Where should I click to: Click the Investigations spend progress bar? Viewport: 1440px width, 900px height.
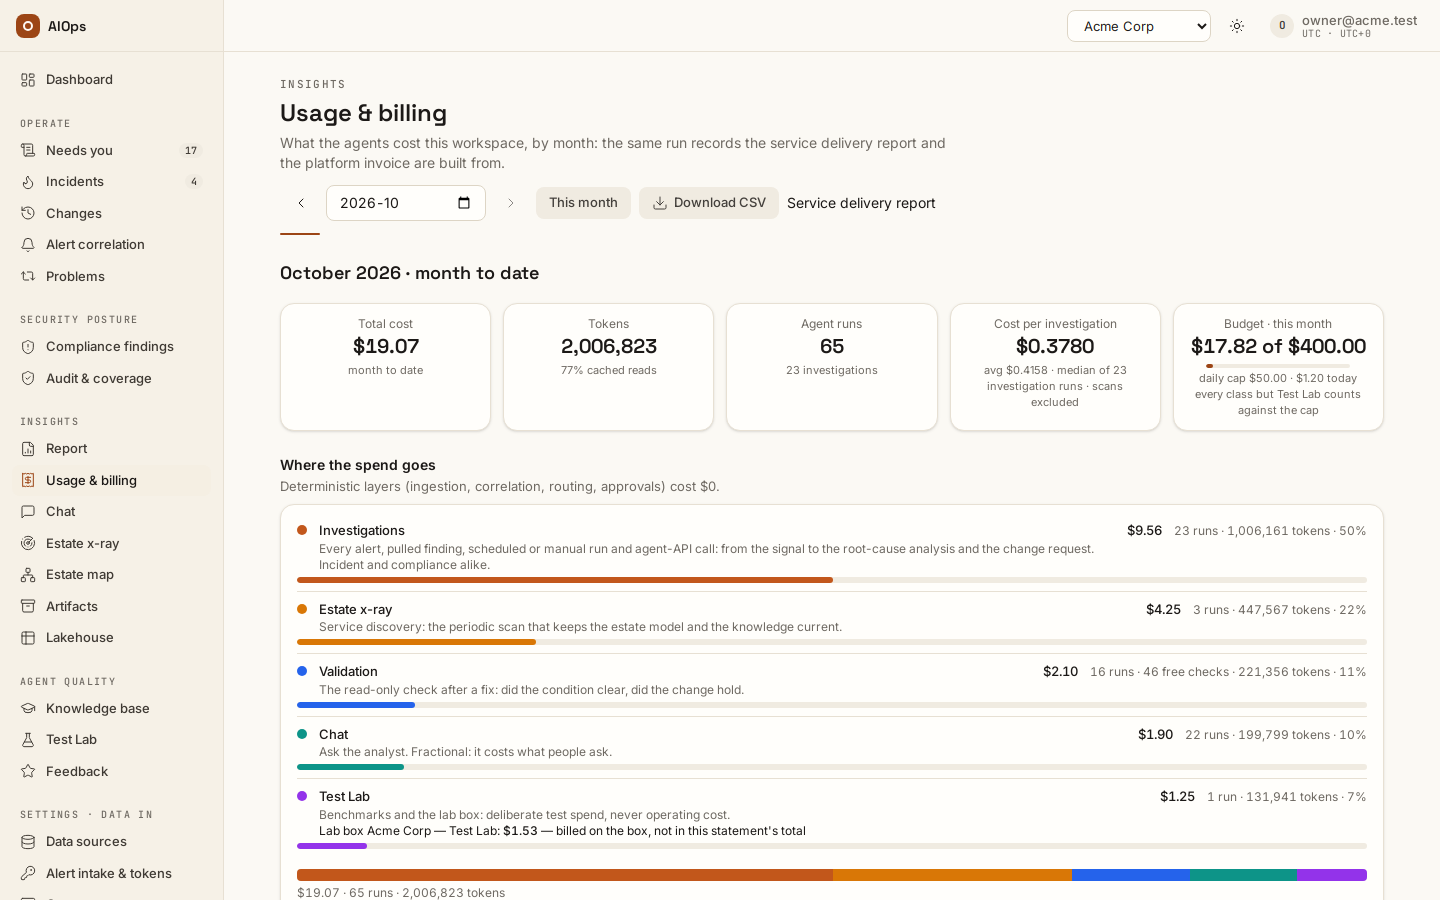832,580
